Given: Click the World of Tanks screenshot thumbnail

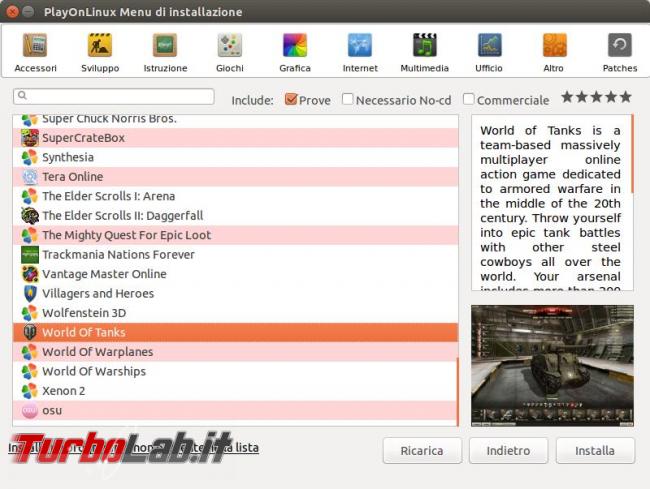Looking at the screenshot, I should [552, 366].
